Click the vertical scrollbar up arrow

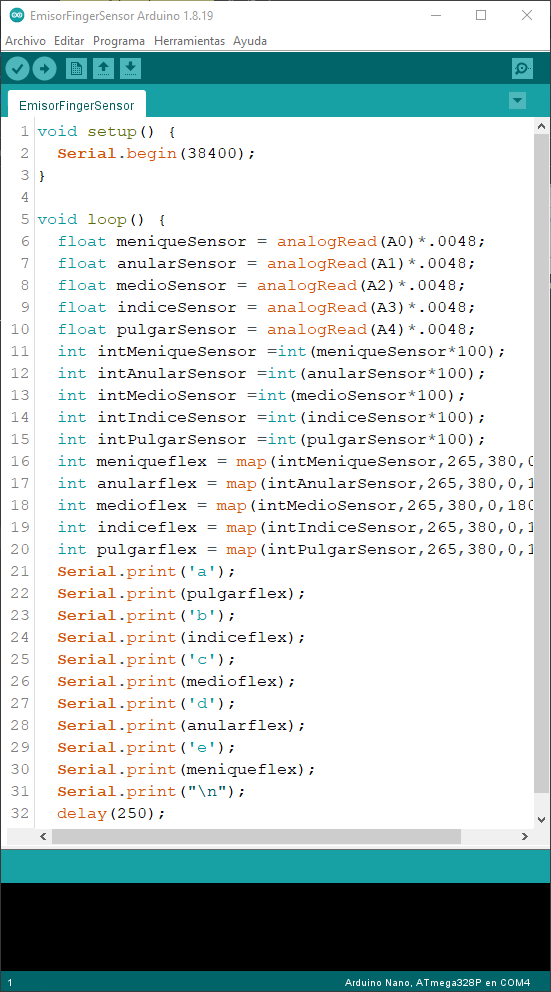coord(541,127)
